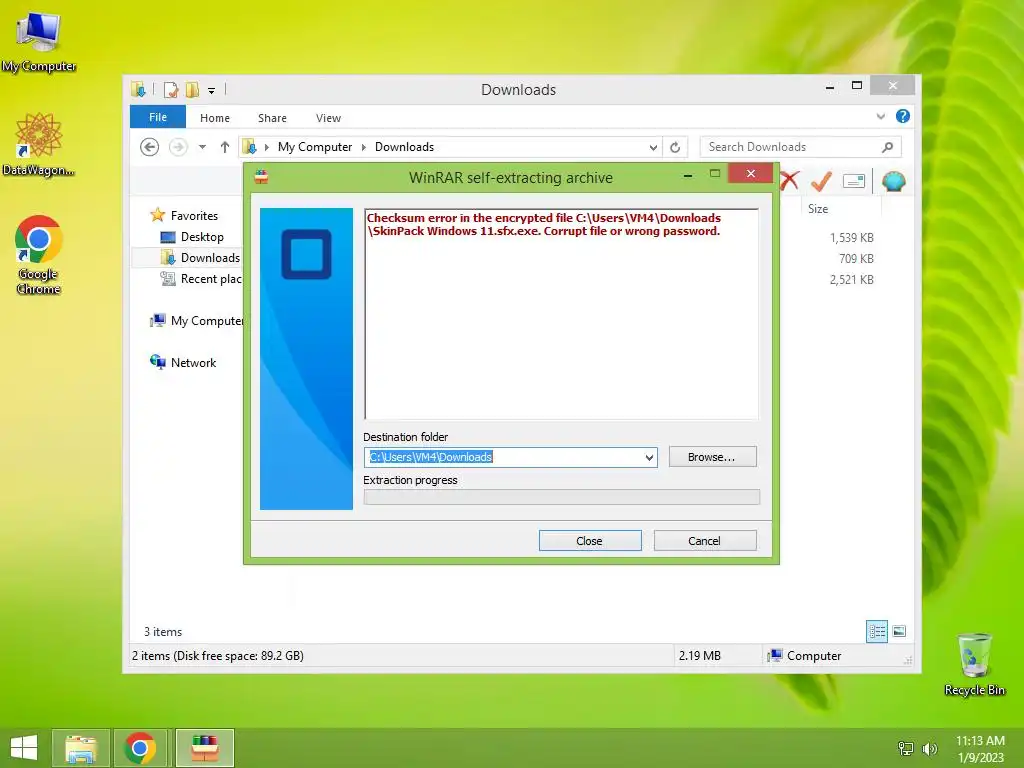The width and height of the screenshot is (1024, 768).
Task: Expand the Explorer ribbon chevron
Action: 880,116
